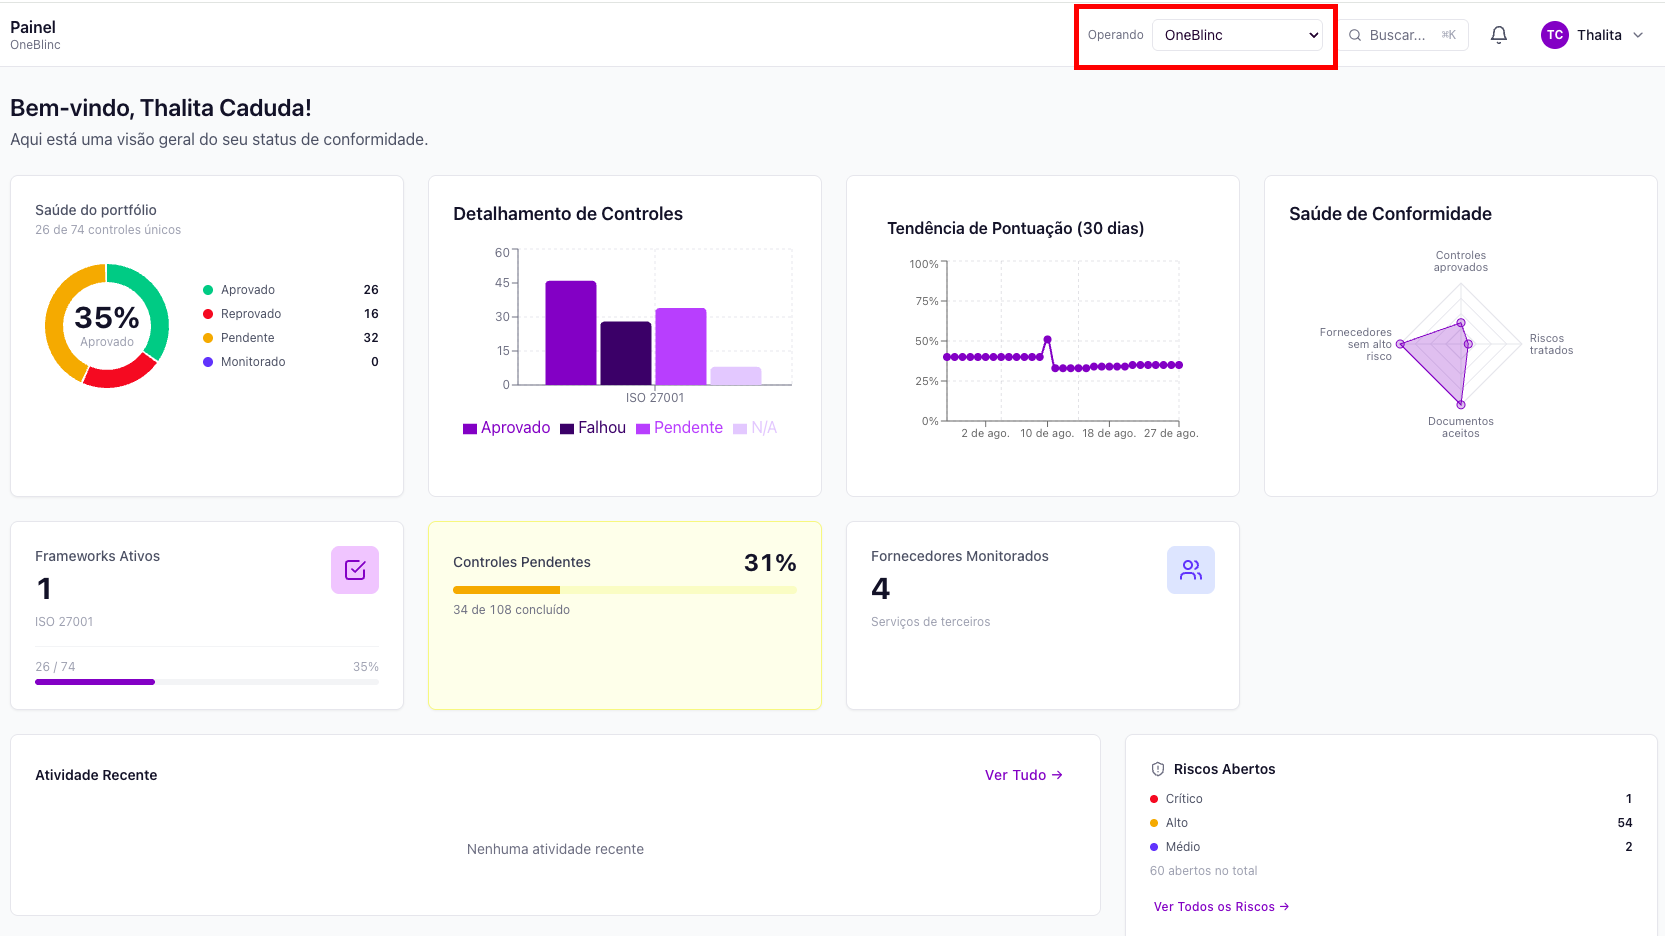Open the Operando organization dropdown
The height and width of the screenshot is (936, 1665).
[x=1238, y=35]
